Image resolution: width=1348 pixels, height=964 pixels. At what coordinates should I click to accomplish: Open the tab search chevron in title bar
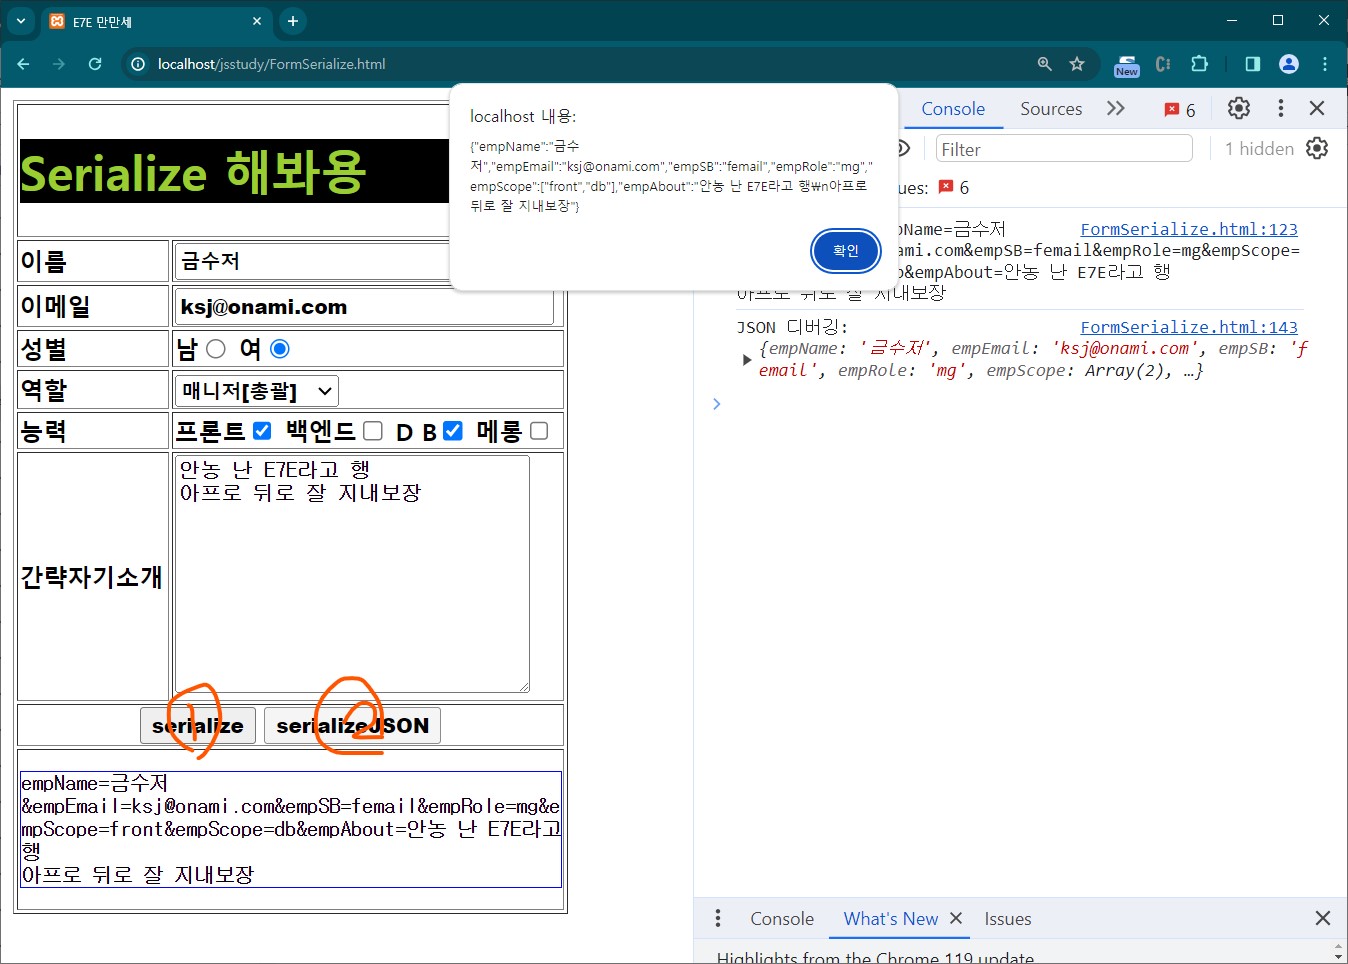20,21
